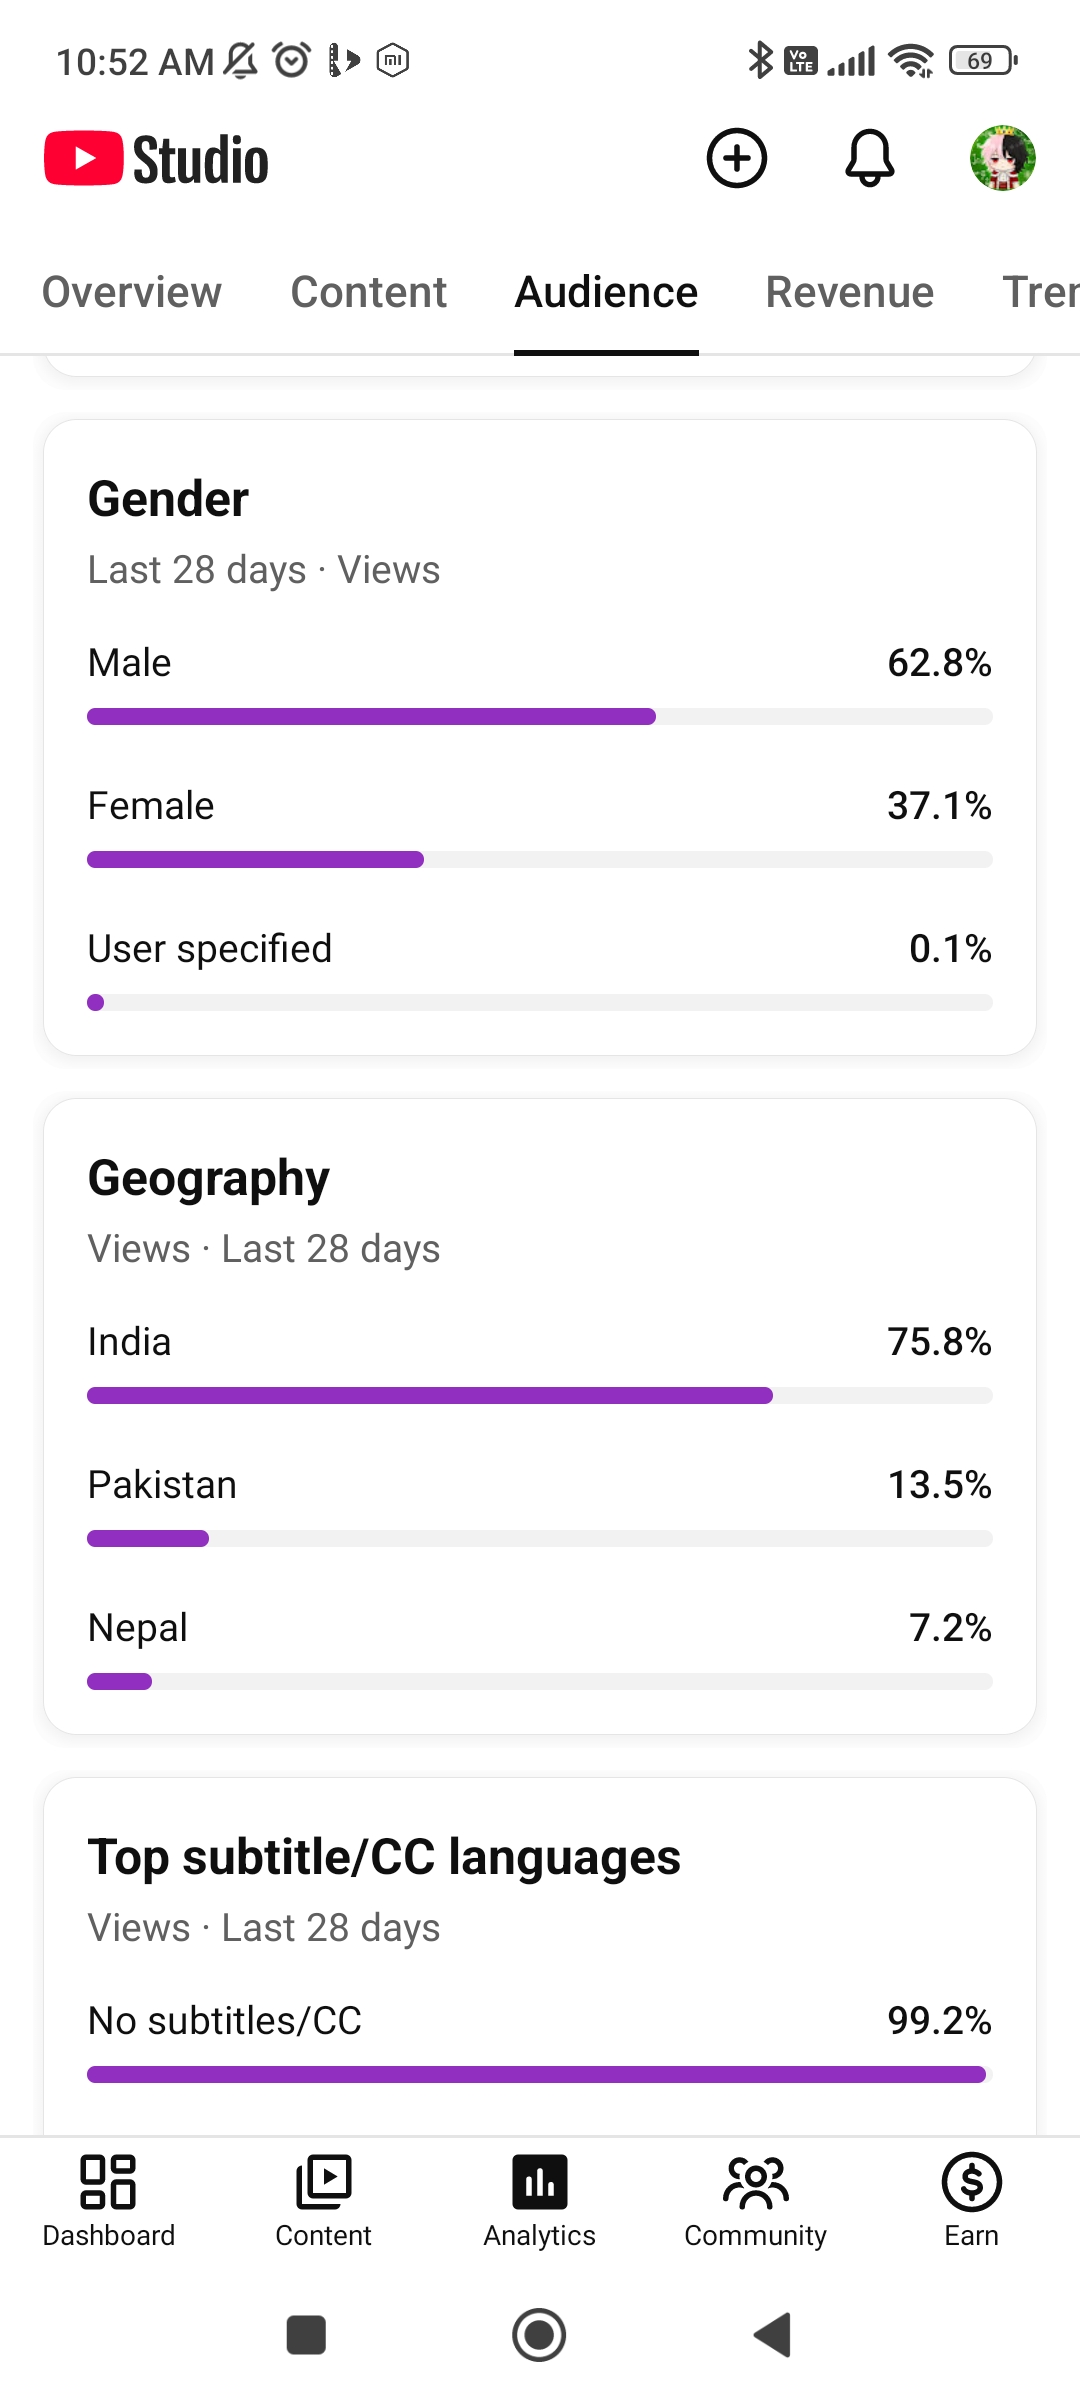
Task: Tap the Male percentage bar
Action: [540, 716]
